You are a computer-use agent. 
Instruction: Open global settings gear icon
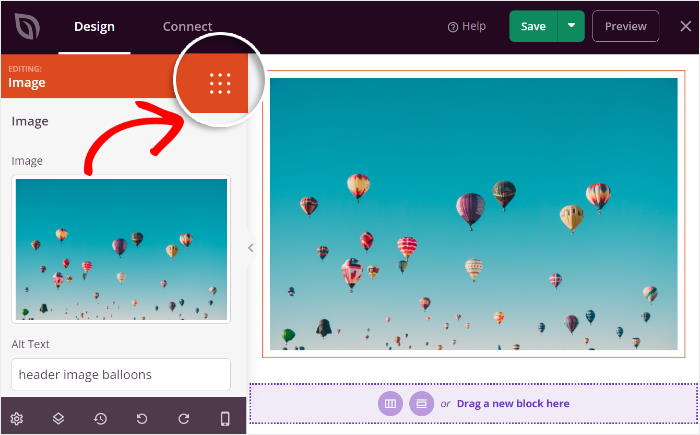click(x=17, y=418)
